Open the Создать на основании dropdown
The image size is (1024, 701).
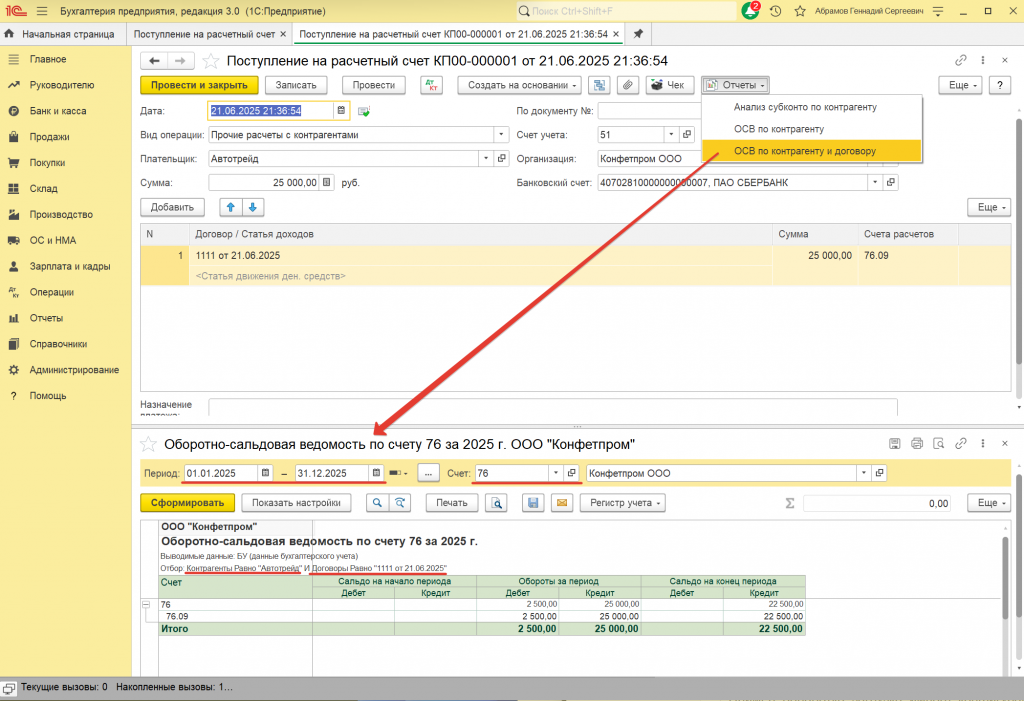tap(519, 85)
